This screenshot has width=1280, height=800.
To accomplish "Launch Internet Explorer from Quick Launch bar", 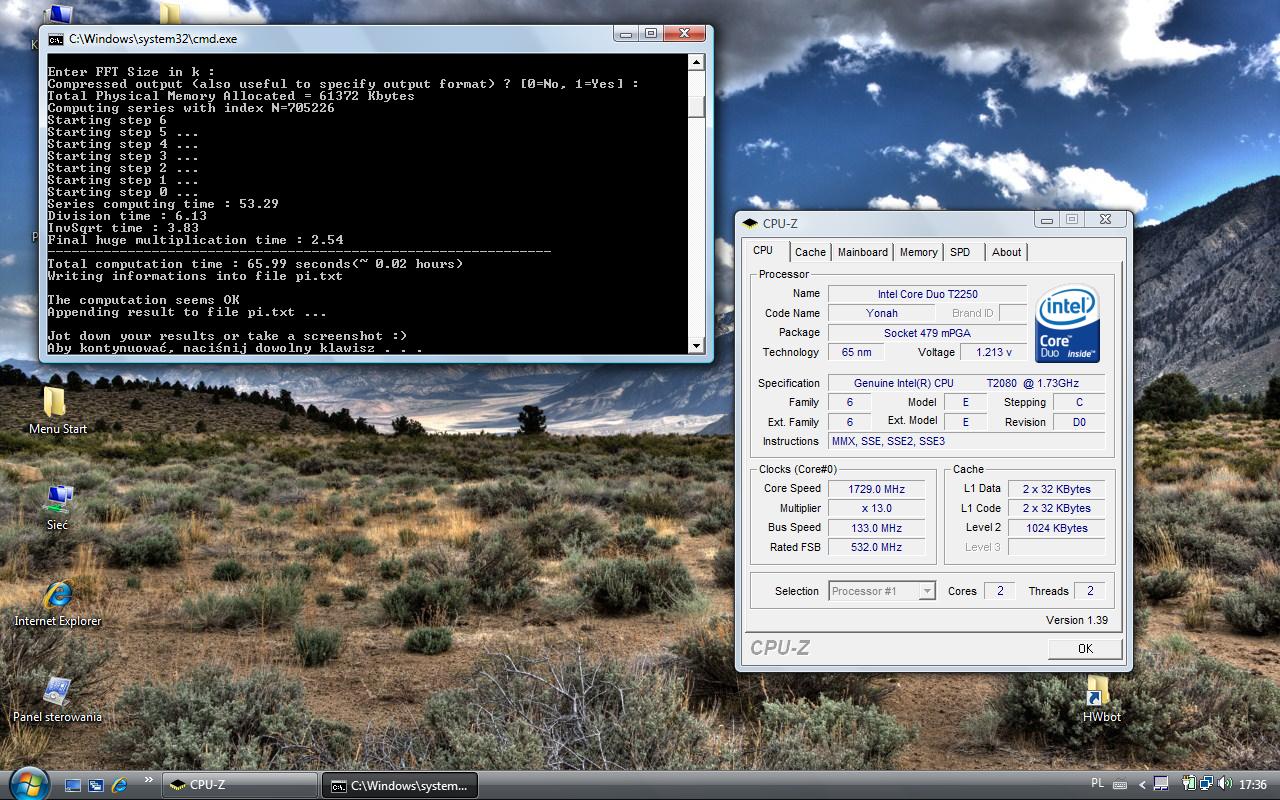I will [x=120, y=785].
